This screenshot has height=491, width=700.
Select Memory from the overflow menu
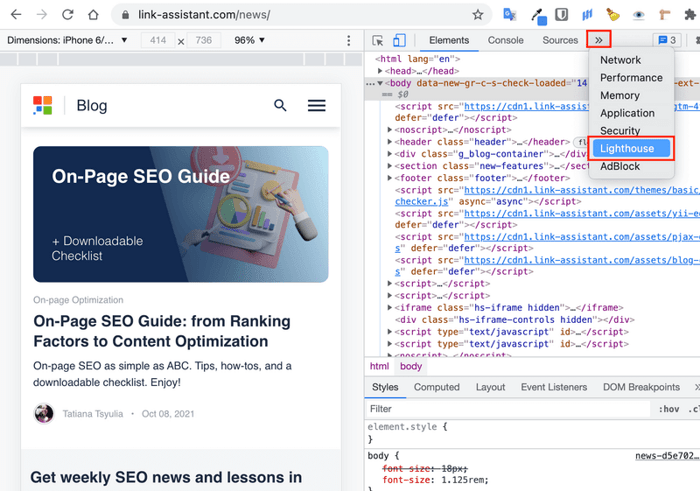pyautogui.click(x=620, y=96)
